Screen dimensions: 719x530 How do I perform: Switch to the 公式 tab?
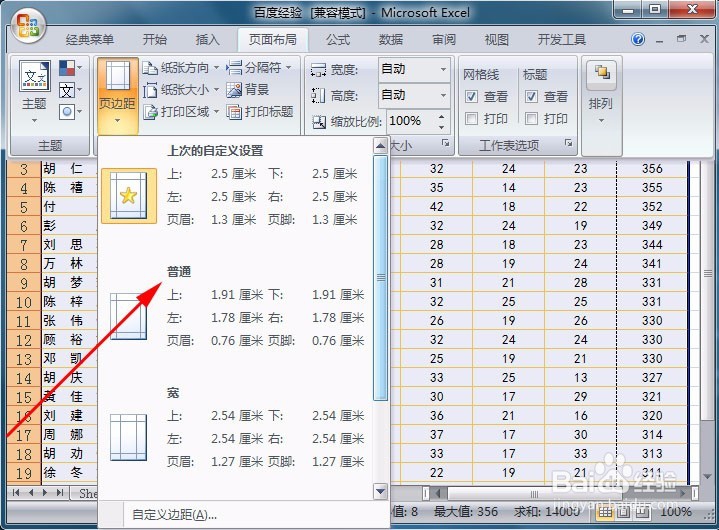click(x=338, y=40)
